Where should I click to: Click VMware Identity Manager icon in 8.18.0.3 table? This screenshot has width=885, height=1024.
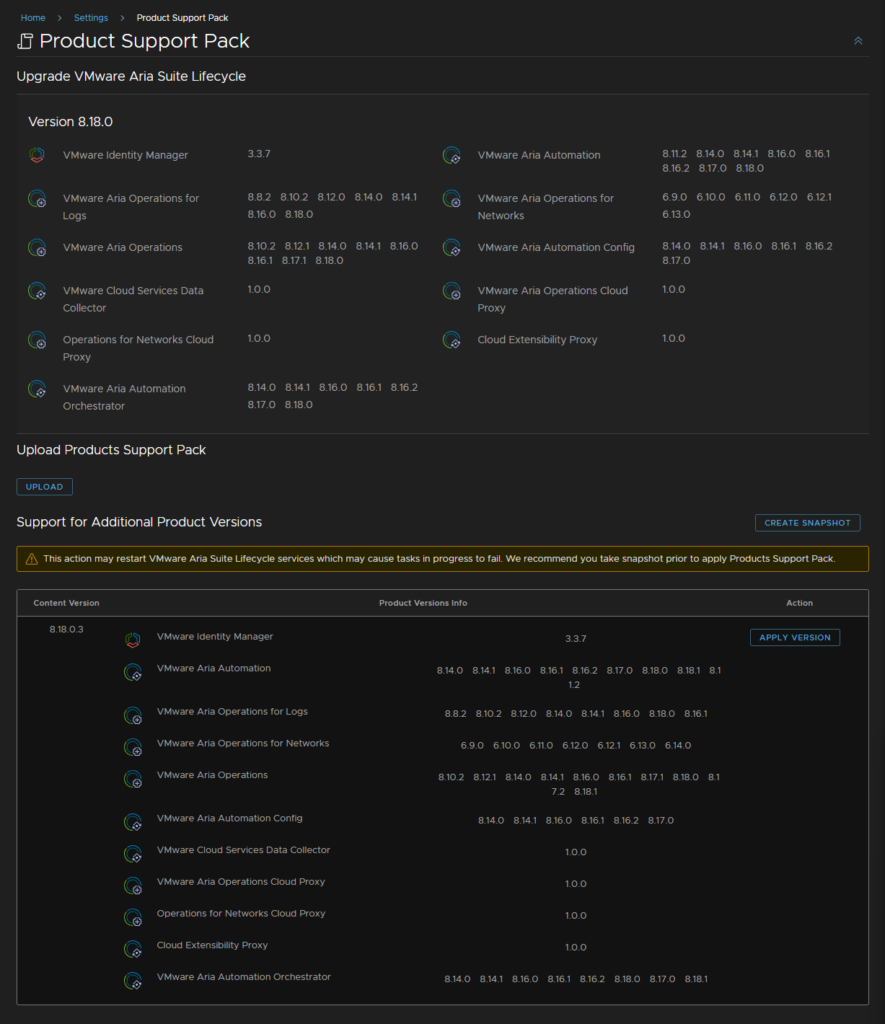(133, 640)
